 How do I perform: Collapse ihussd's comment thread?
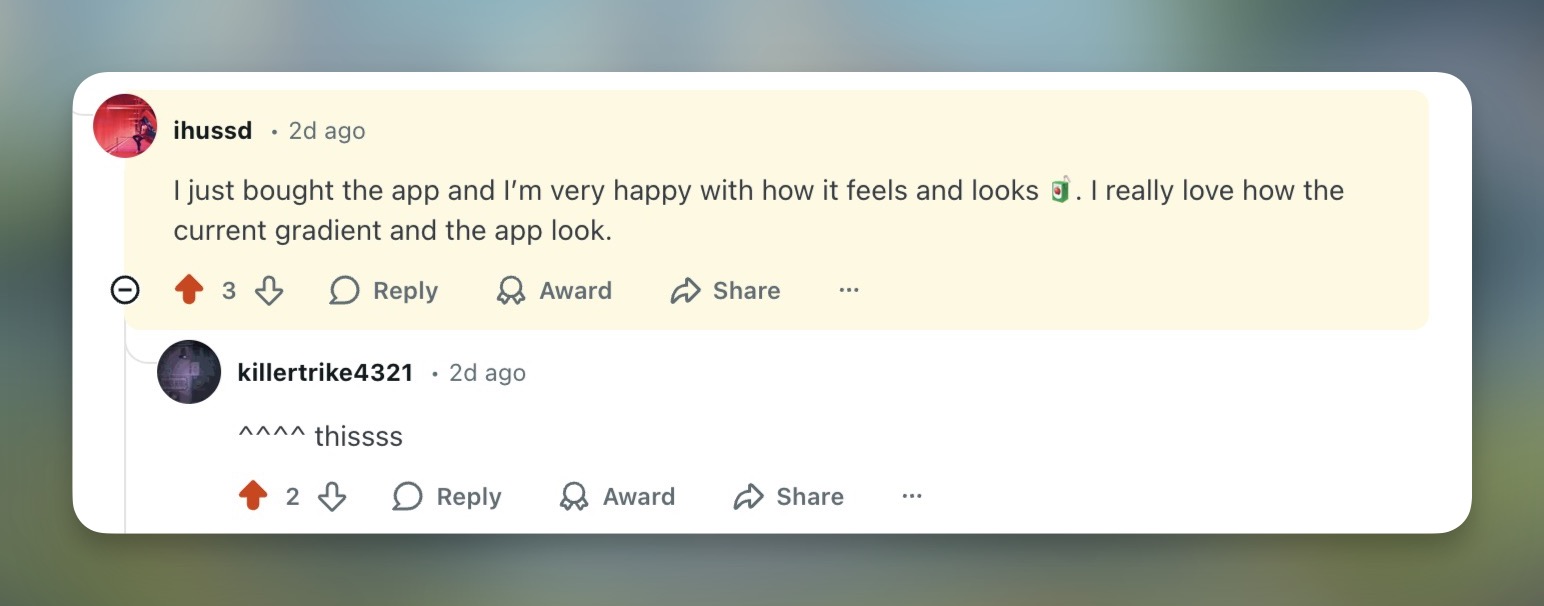[124, 290]
